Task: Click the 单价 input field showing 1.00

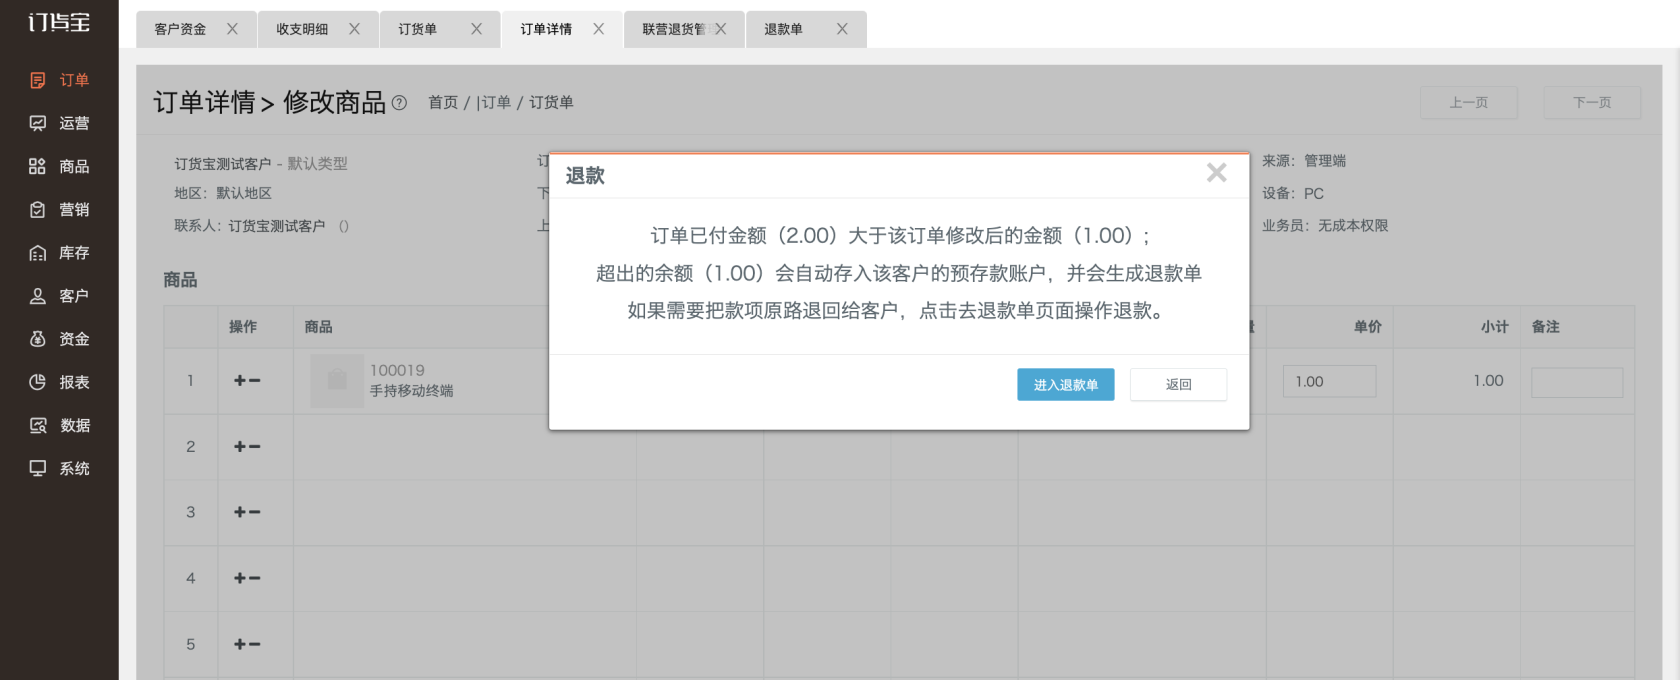Action: pos(1329,381)
